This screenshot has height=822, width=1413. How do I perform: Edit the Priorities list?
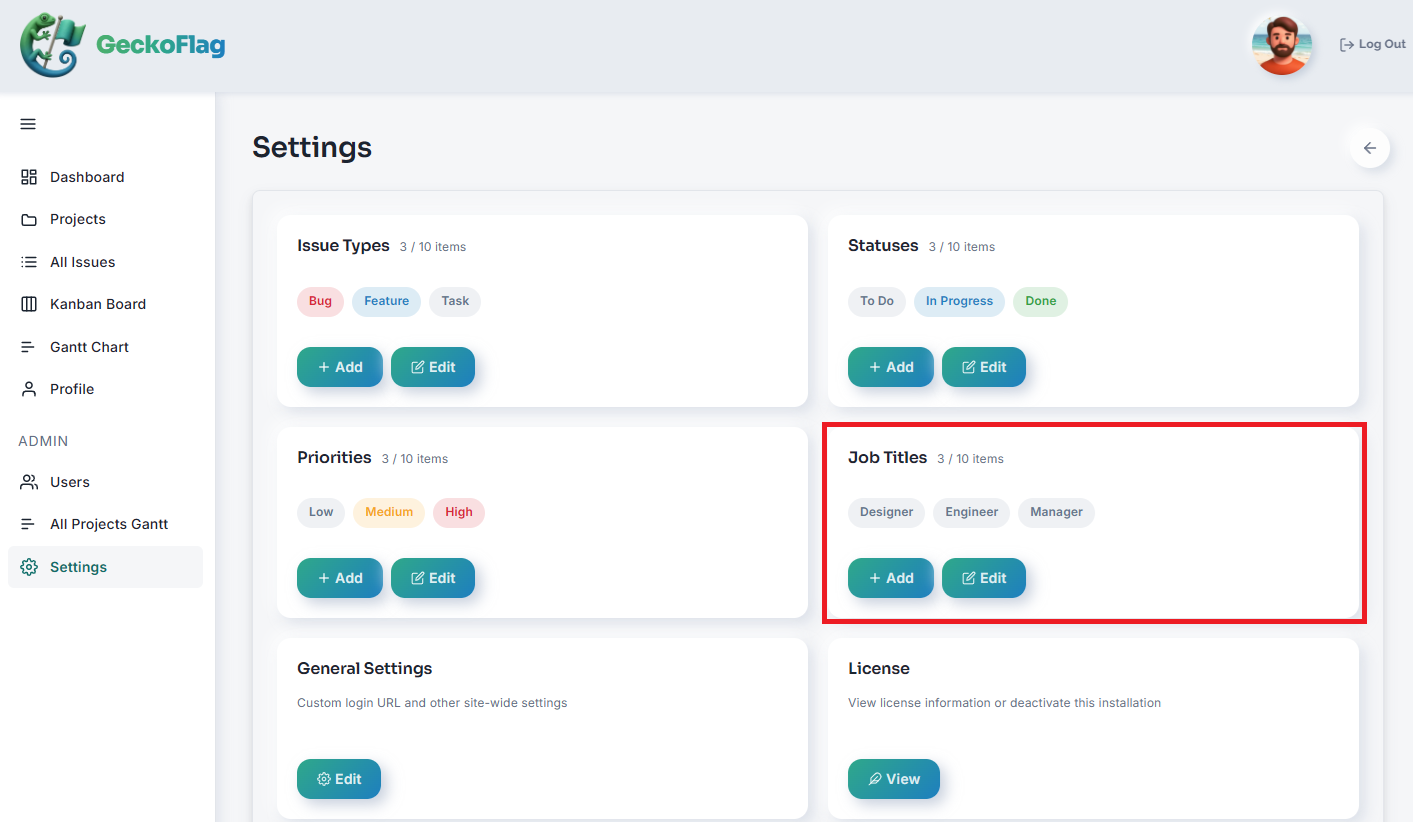point(433,578)
